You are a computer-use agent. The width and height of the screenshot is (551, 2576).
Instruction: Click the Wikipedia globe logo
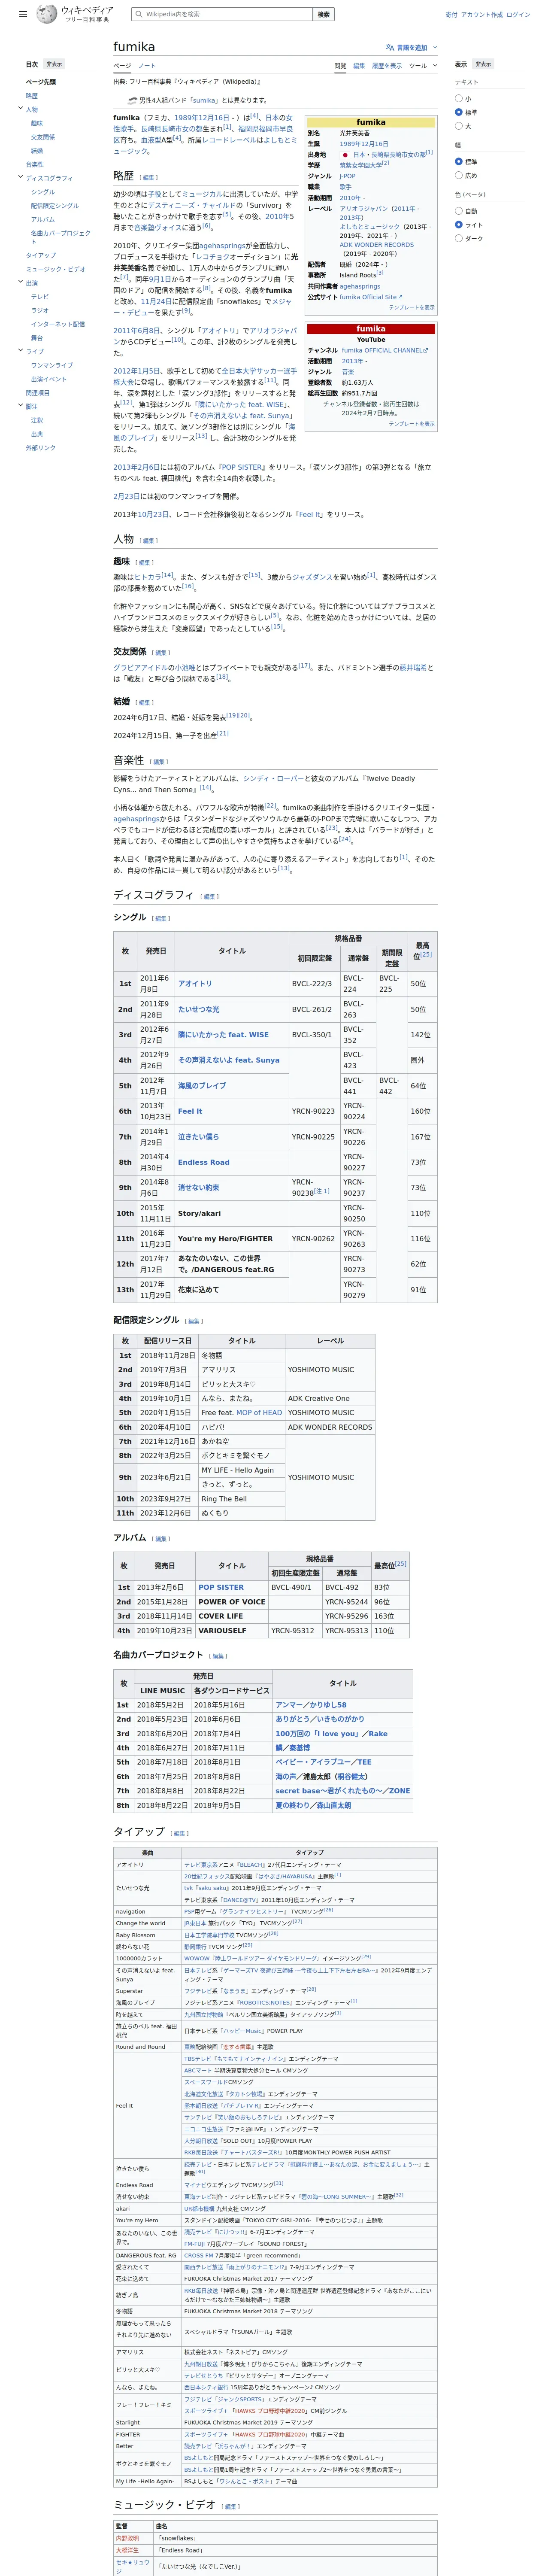coord(46,14)
